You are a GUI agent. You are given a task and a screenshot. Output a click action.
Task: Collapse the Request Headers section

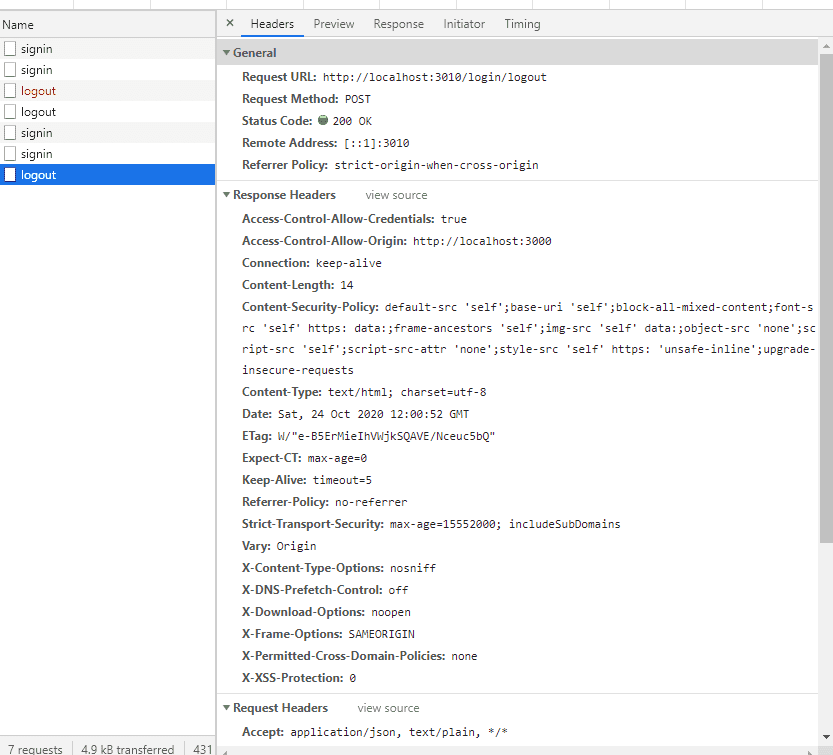tap(226, 708)
